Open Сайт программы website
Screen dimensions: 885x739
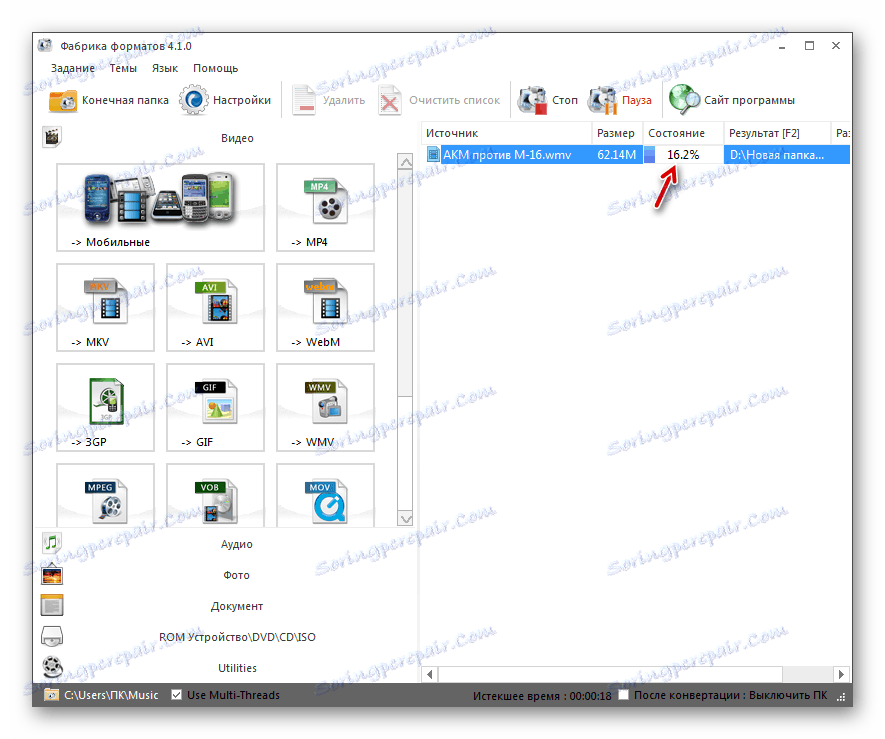pyautogui.click(x=731, y=100)
